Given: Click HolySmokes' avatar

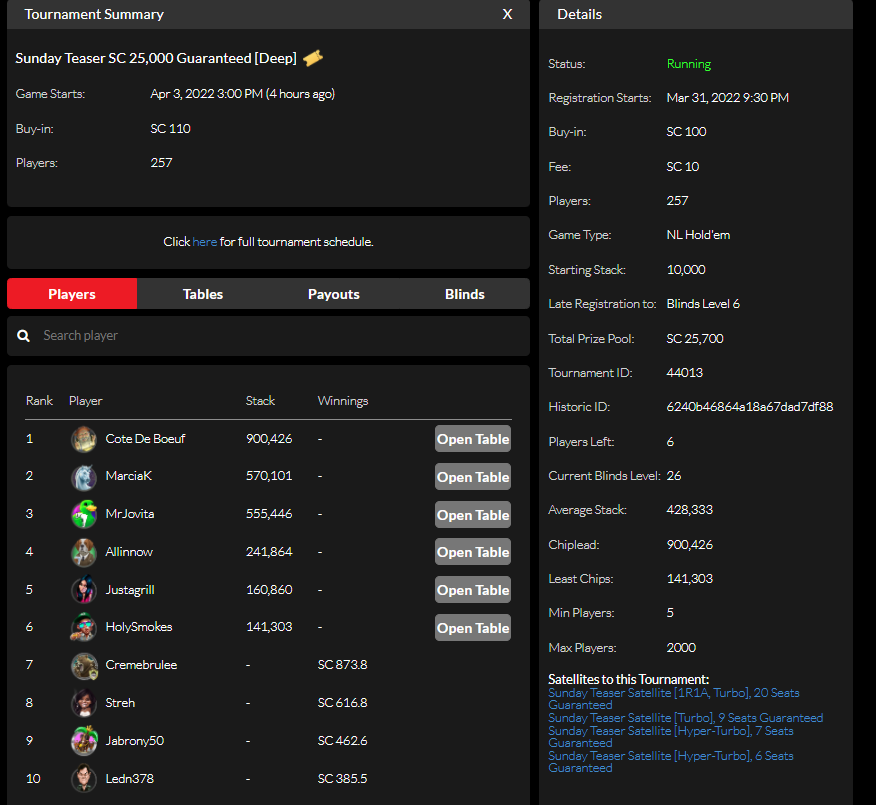Looking at the screenshot, I should pos(84,627).
